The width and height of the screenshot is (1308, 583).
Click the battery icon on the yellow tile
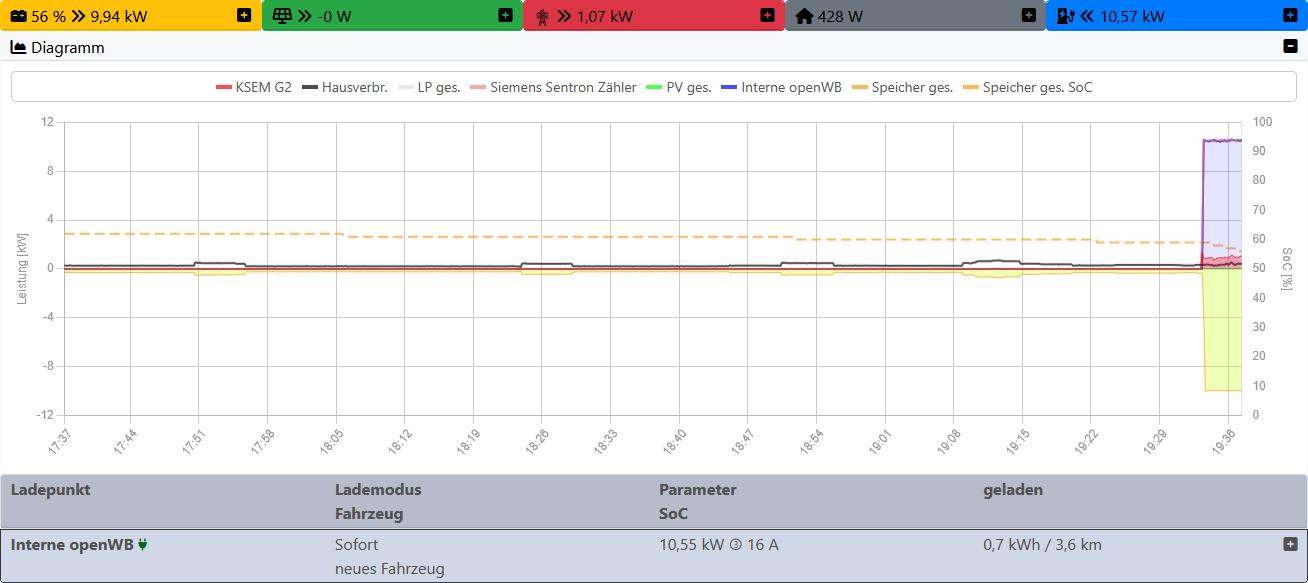click(17, 15)
